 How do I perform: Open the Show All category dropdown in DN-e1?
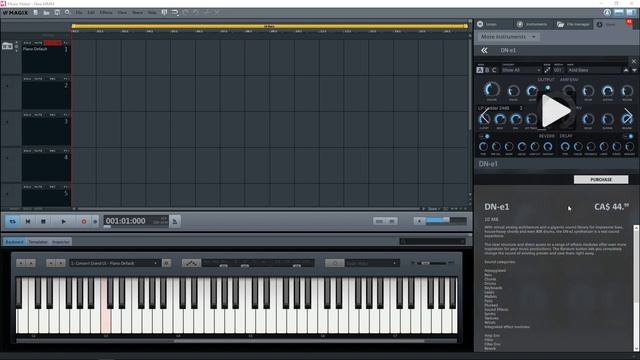point(521,70)
